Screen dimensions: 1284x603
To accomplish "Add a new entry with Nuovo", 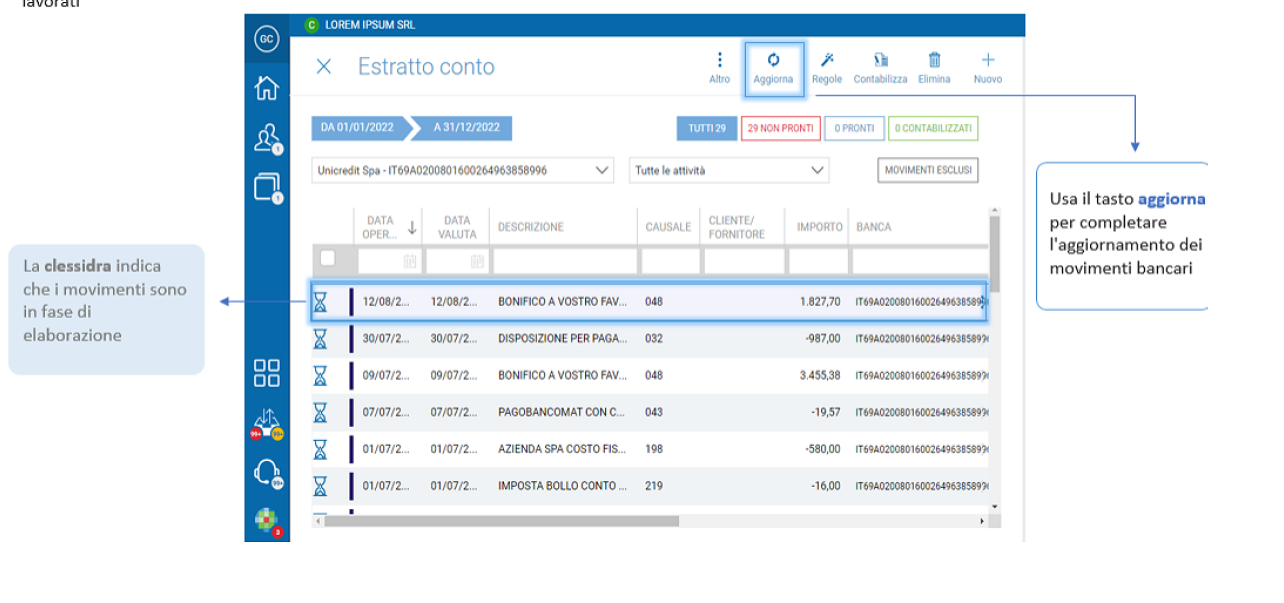I will 988,60.
